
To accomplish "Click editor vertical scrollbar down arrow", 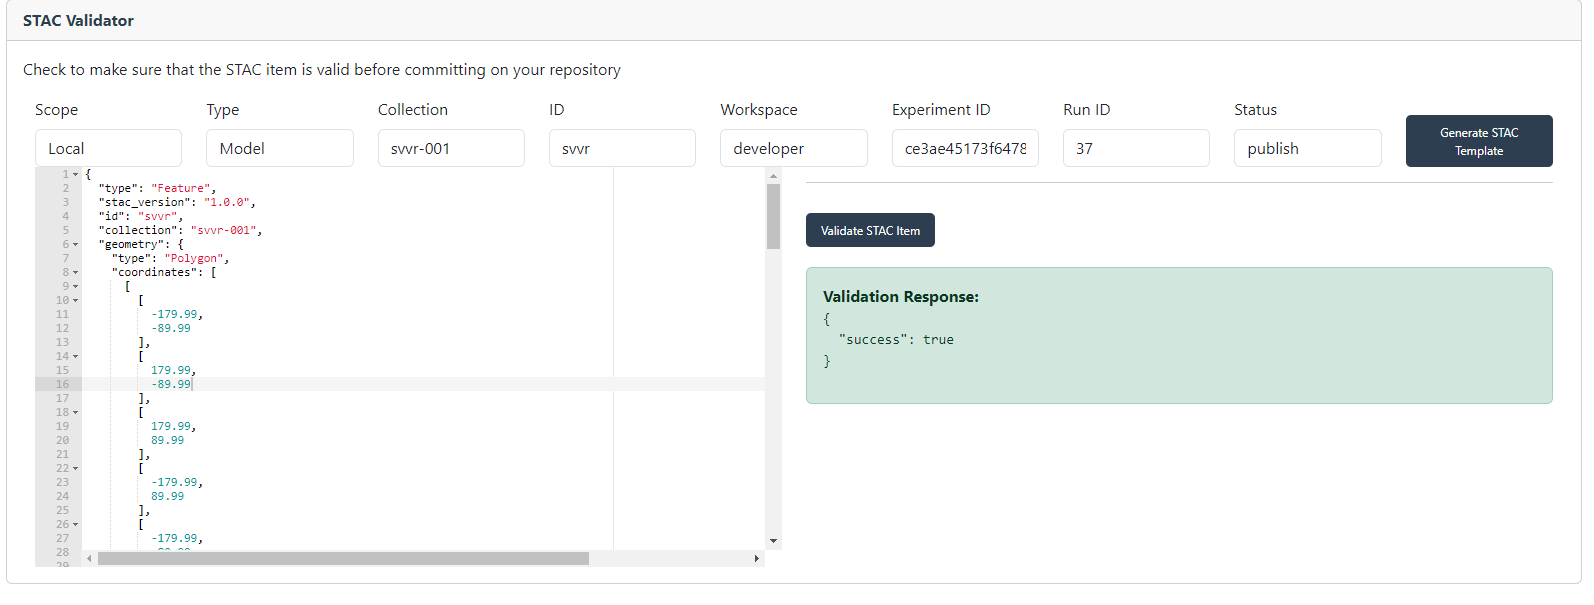I will point(773,541).
